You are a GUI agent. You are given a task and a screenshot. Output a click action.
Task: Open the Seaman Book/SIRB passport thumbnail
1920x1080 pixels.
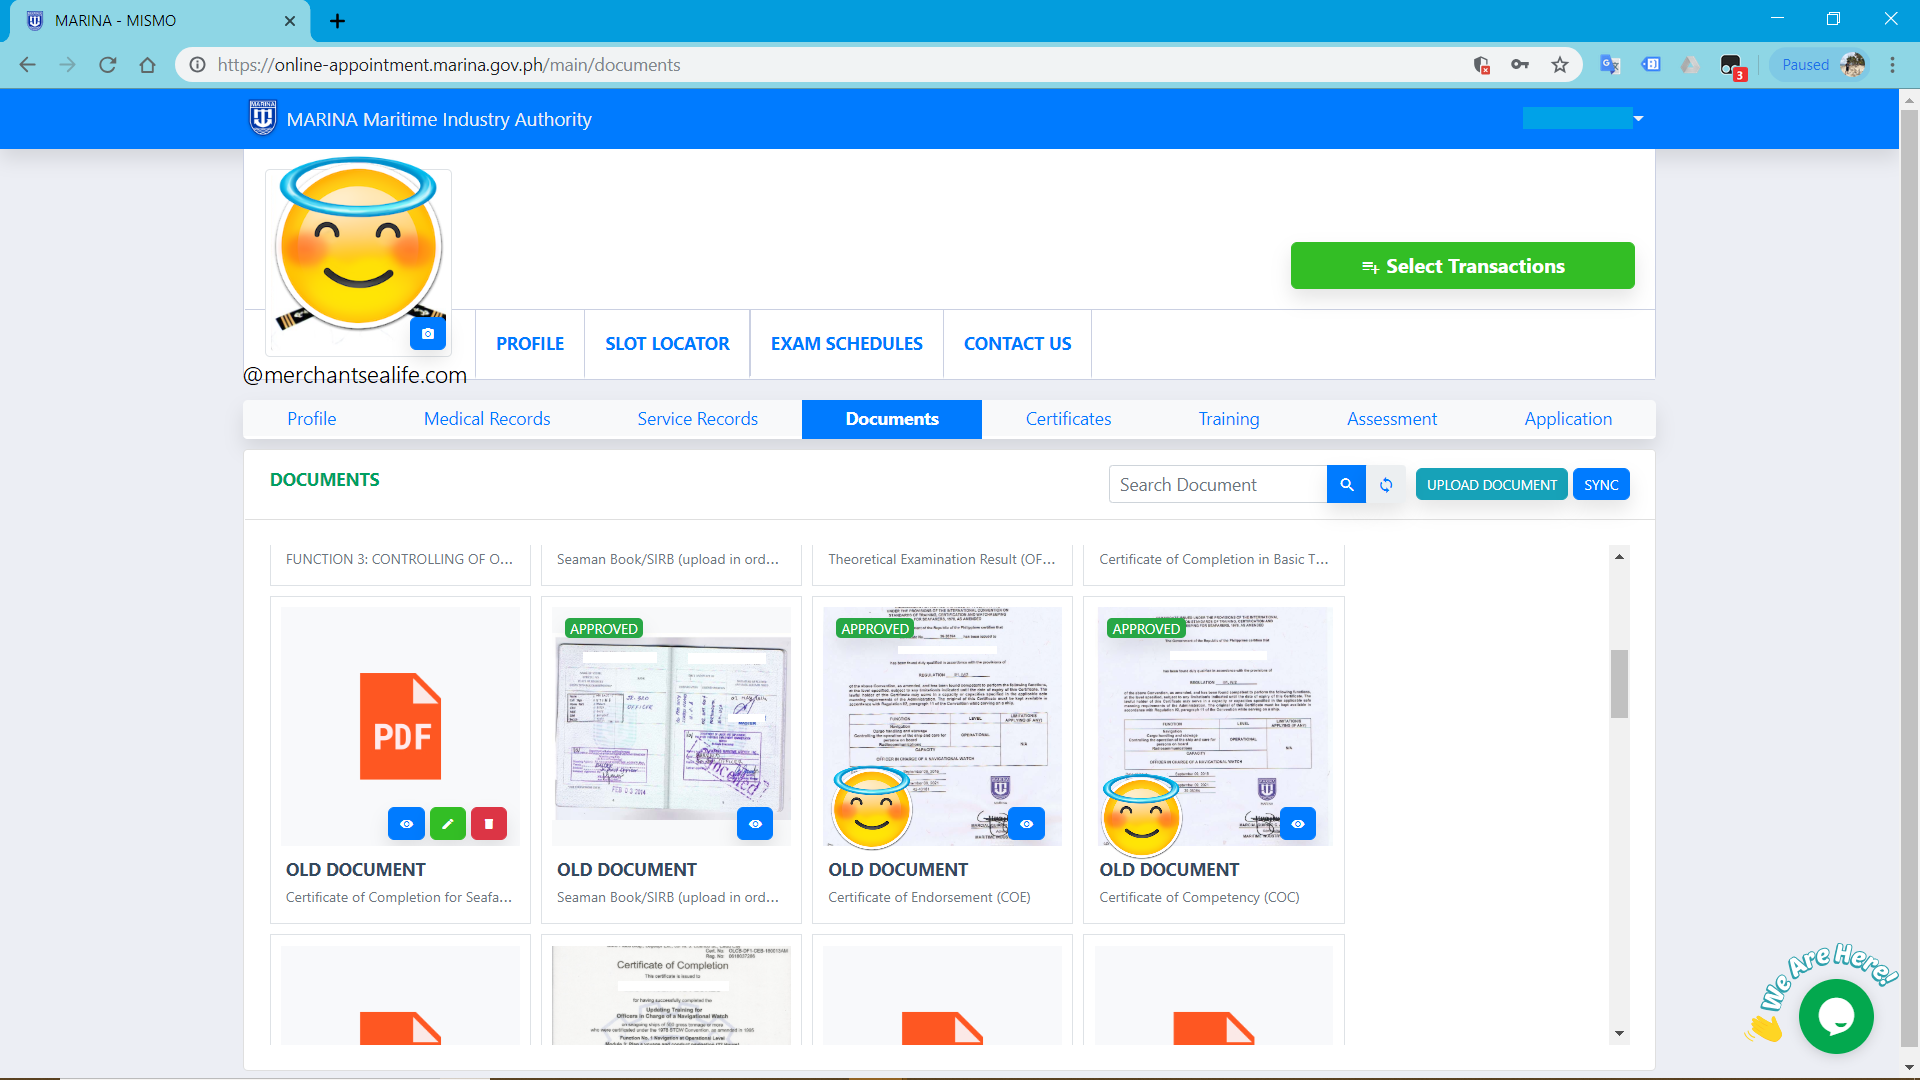[672, 727]
